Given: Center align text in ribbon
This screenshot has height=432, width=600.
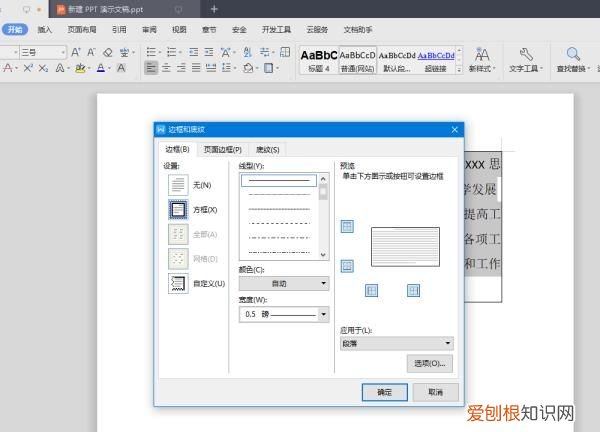Looking at the screenshot, I should point(166,68).
